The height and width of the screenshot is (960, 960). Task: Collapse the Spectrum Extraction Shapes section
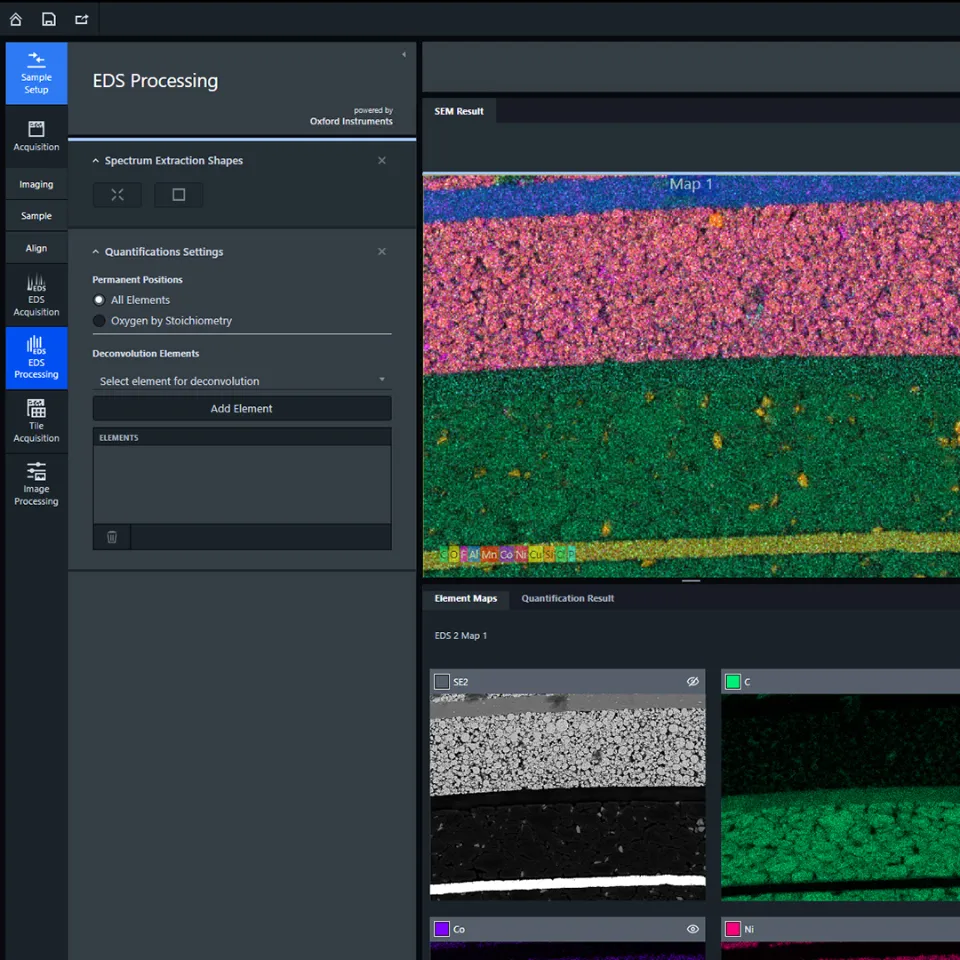coord(97,161)
